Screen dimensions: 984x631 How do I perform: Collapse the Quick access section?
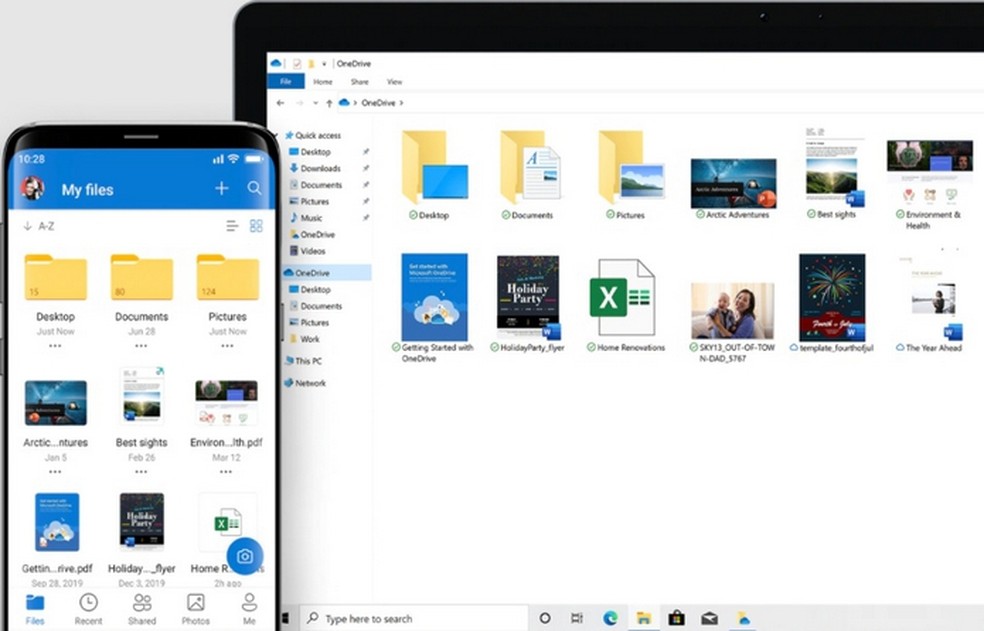click(x=283, y=135)
